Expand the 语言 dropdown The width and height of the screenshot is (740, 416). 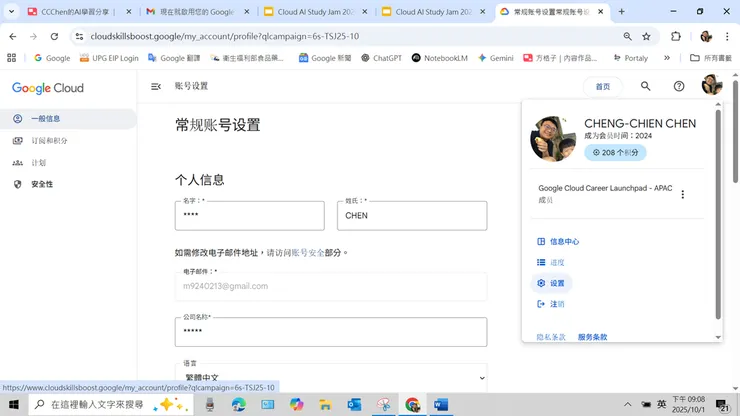331,377
